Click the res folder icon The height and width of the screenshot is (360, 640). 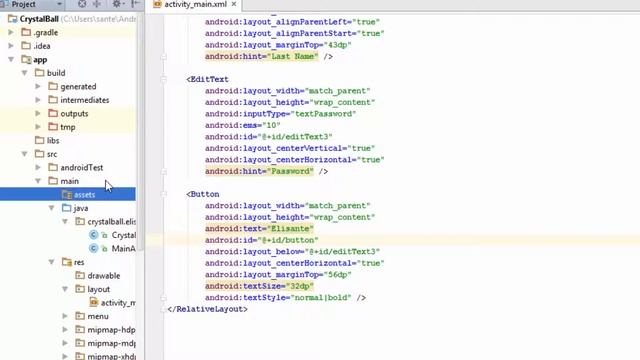[x=67, y=262]
